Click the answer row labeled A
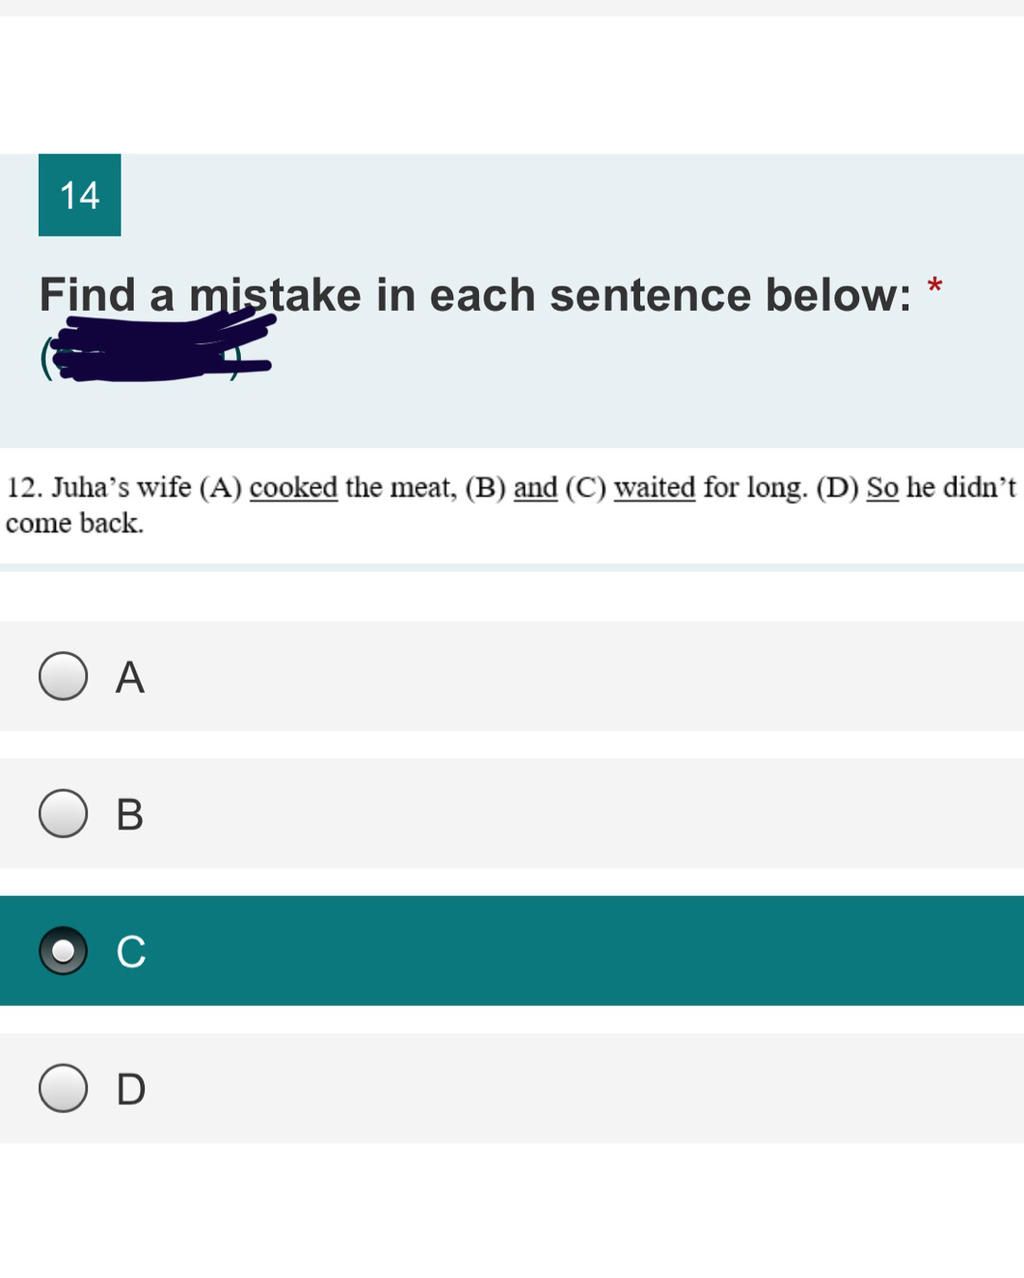1024x1278 pixels. (x=512, y=676)
